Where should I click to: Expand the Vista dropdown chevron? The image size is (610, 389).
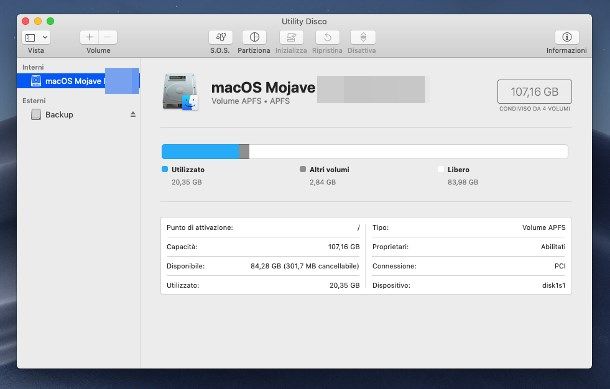coord(45,37)
